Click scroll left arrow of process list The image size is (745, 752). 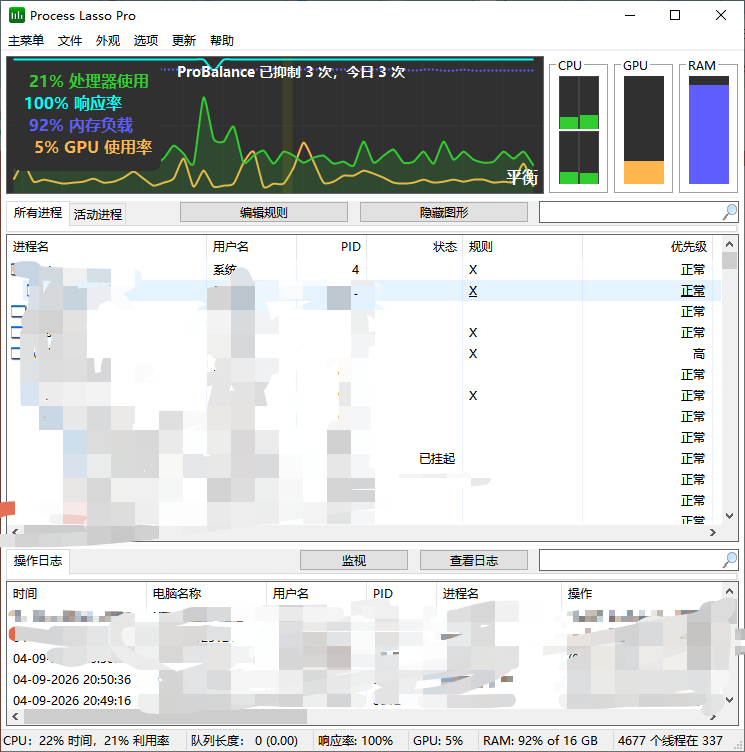pos(15,532)
